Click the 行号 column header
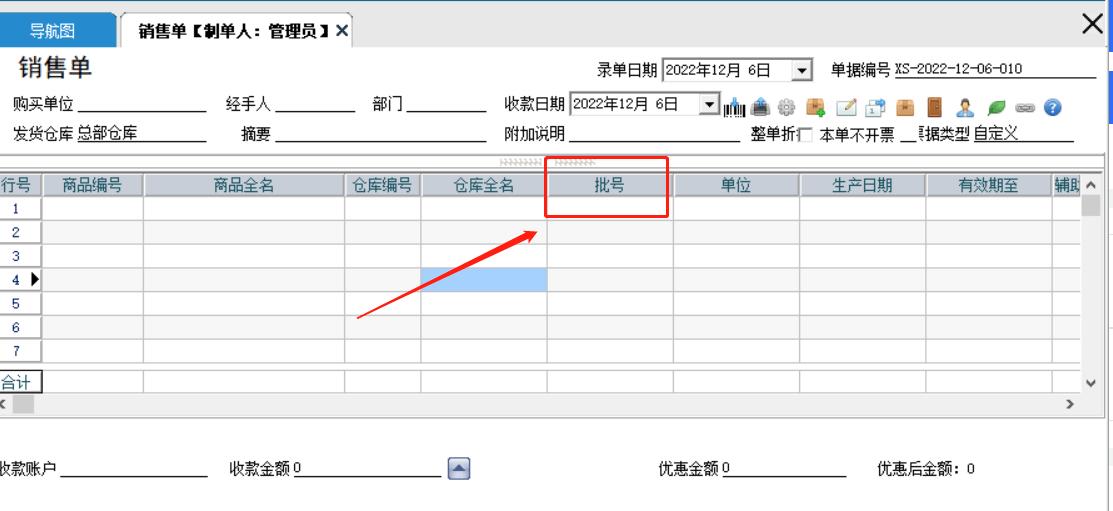Screen dimensions: 1113x511 [21, 185]
